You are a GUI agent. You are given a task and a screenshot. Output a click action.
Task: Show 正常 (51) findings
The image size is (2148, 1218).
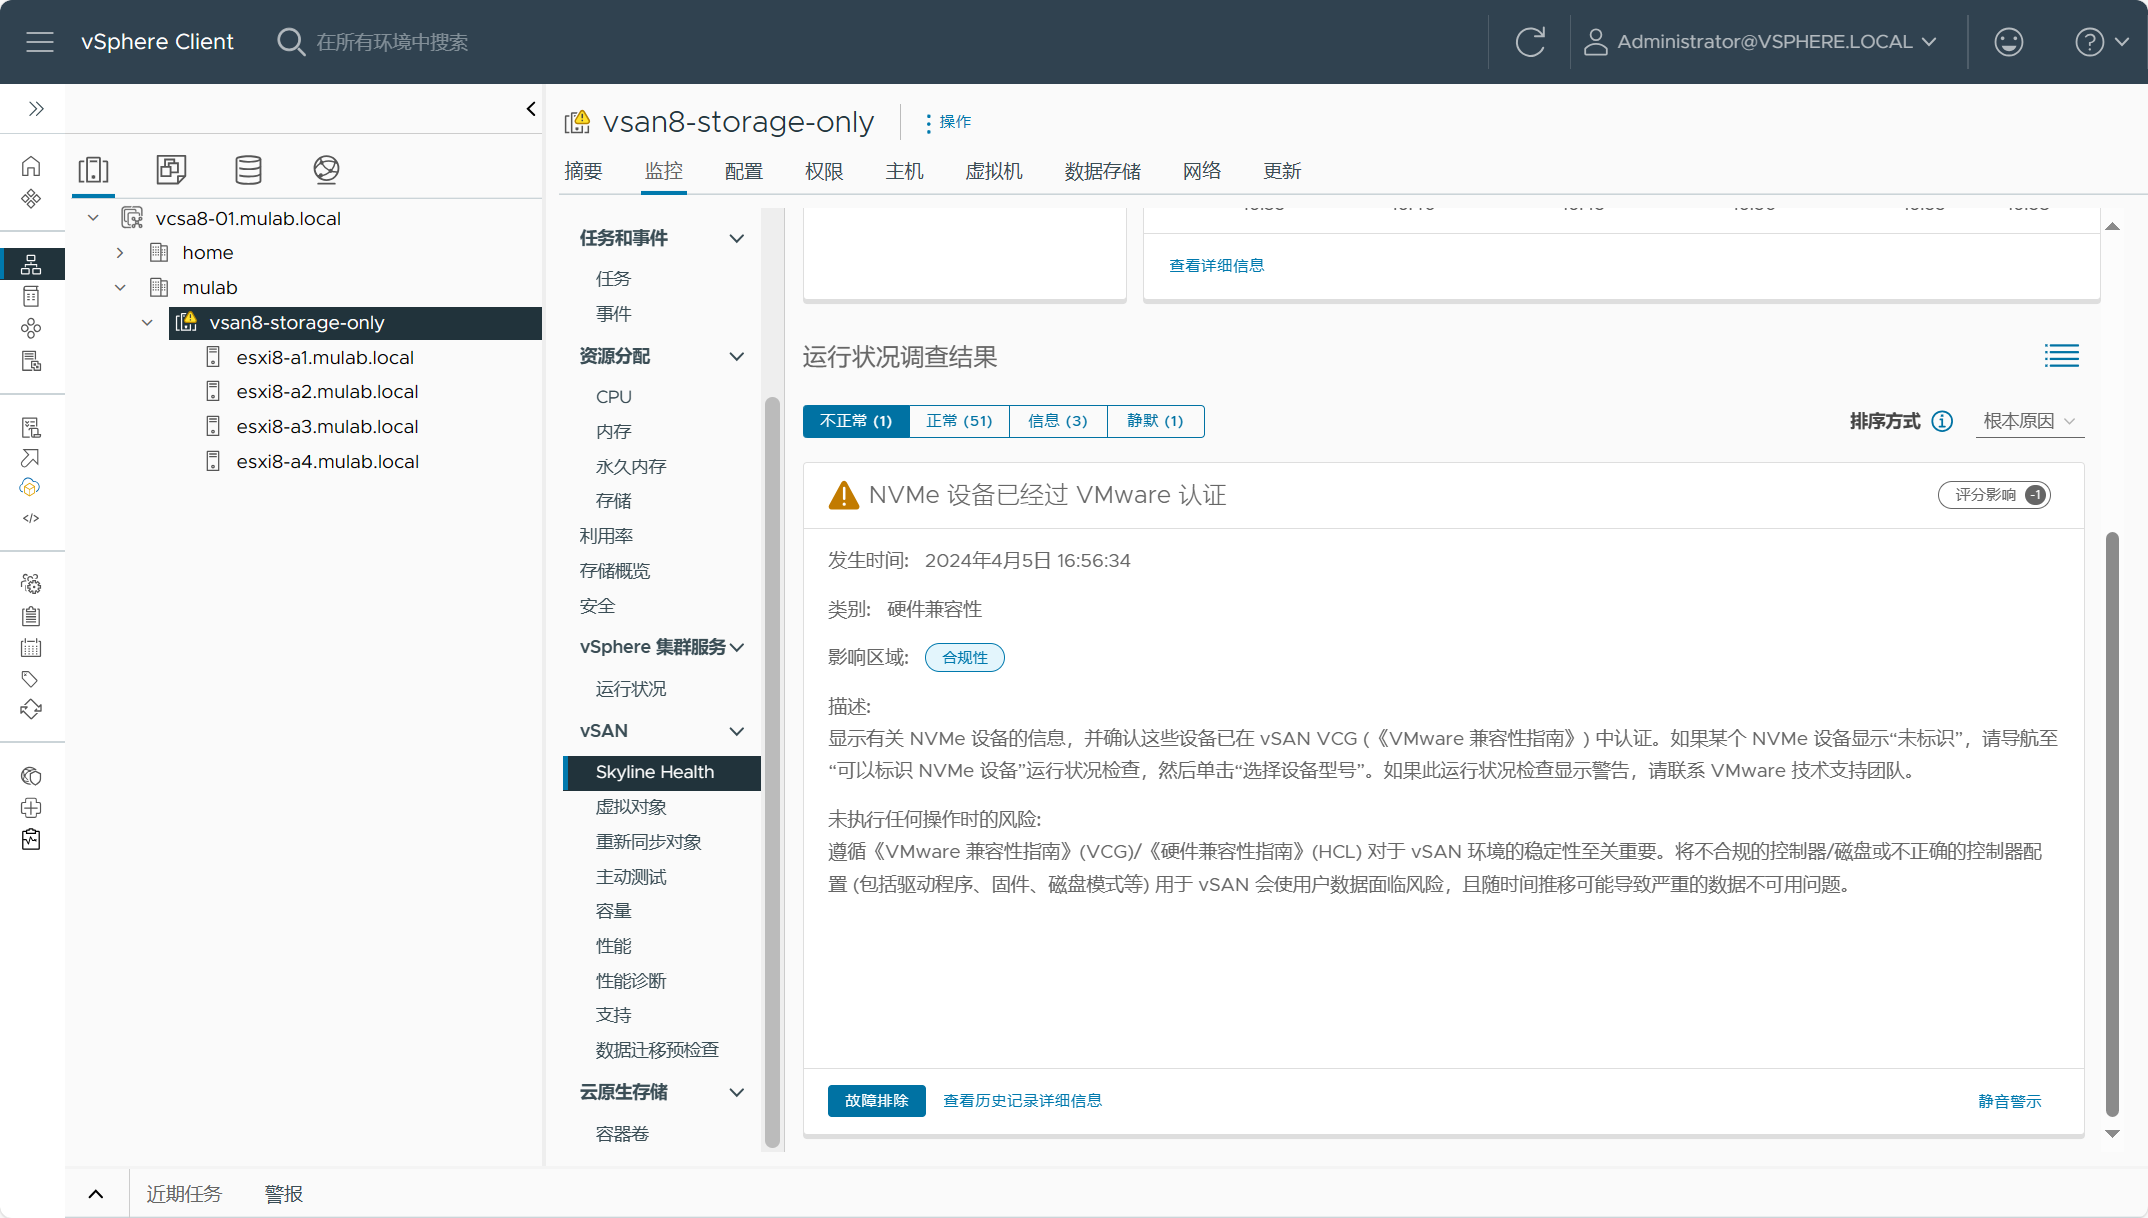coord(959,421)
